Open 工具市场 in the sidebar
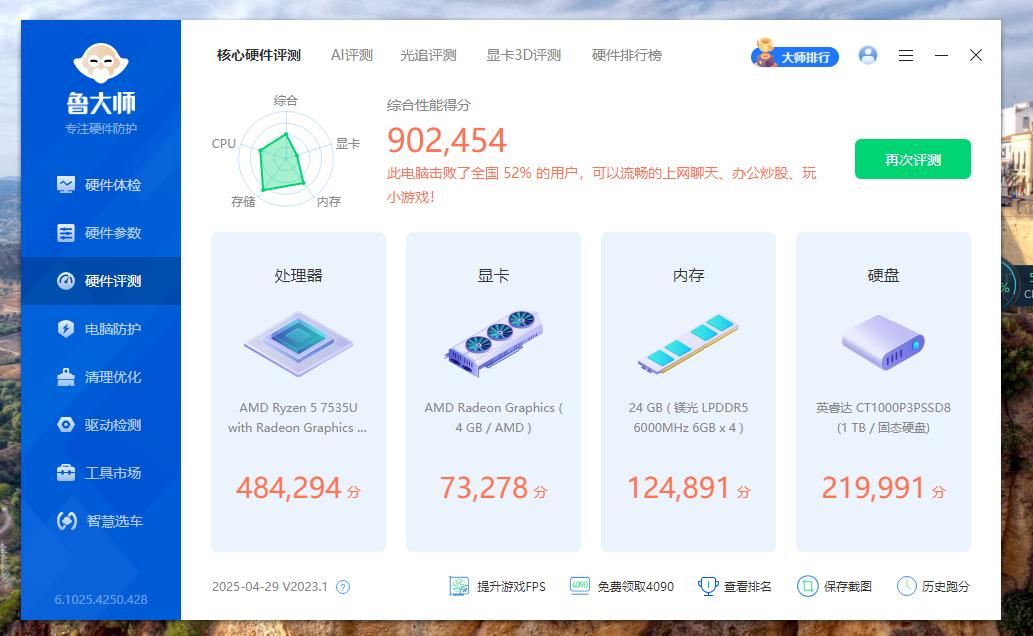 click(101, 473)
